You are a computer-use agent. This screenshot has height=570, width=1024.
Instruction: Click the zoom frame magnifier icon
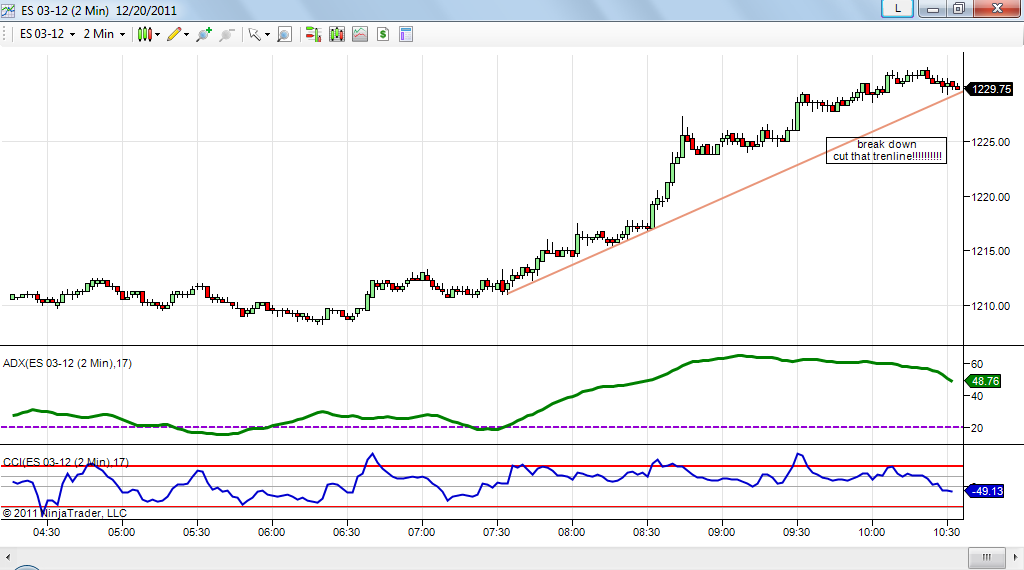point(284,35)
